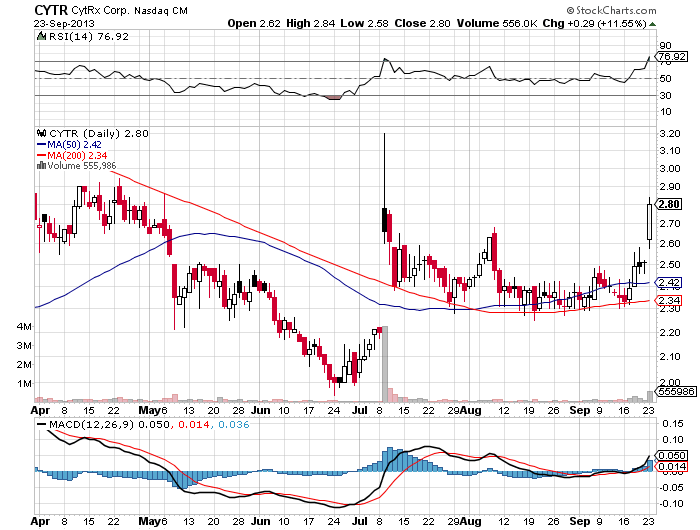Click the 90 label on the RSI axis
Viewport: 700px width, 530px height.
coord(665,45)
